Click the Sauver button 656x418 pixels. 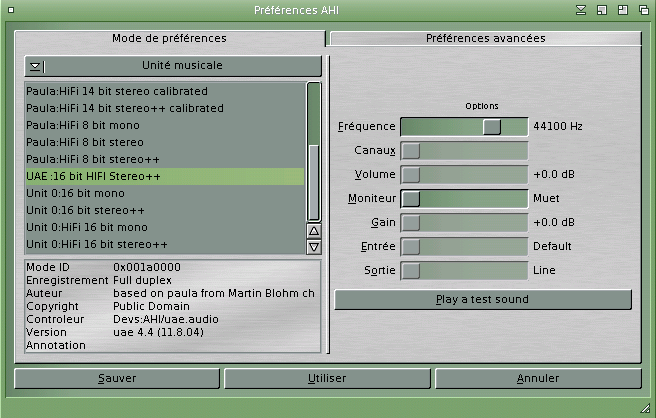tap(117, 378)
